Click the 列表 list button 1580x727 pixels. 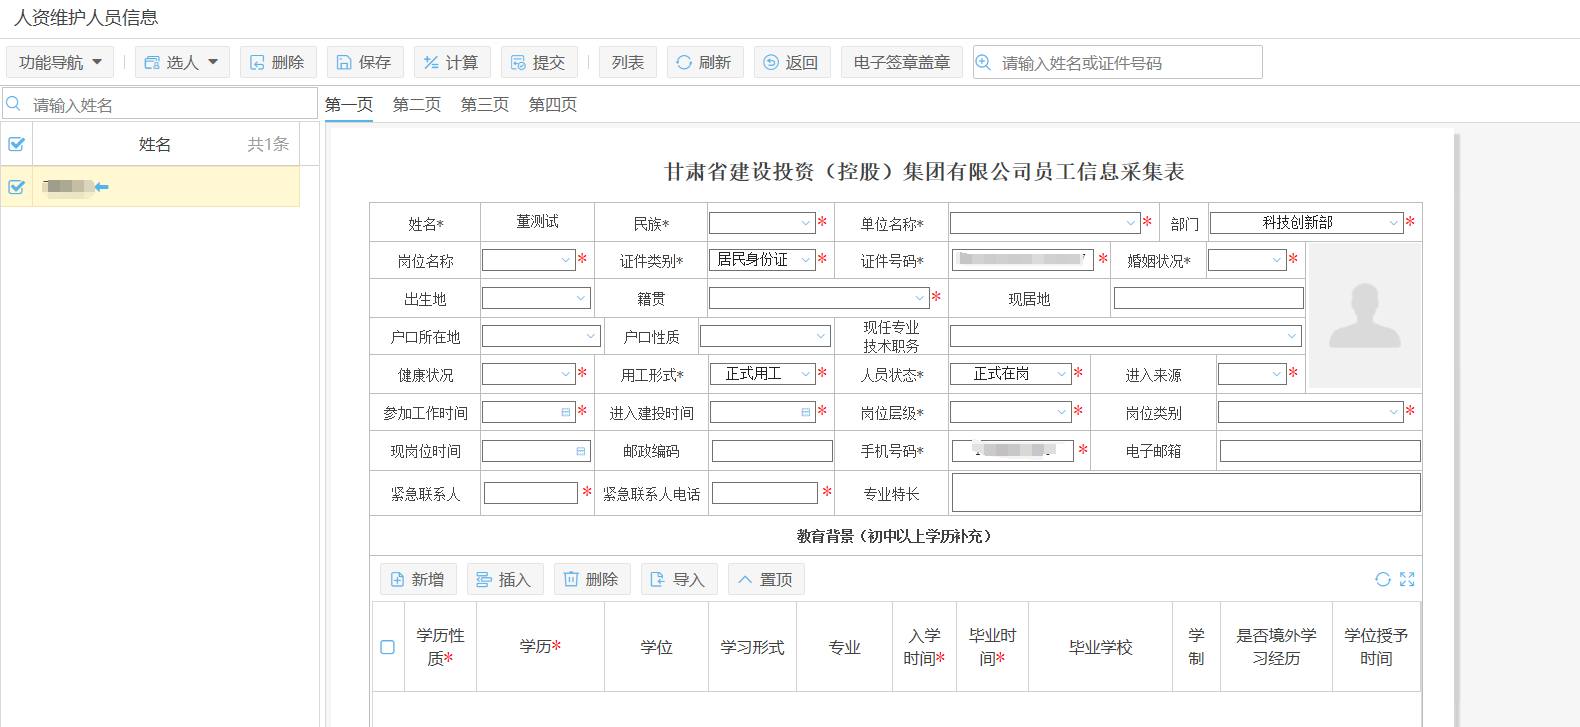(x=628, y=62)
